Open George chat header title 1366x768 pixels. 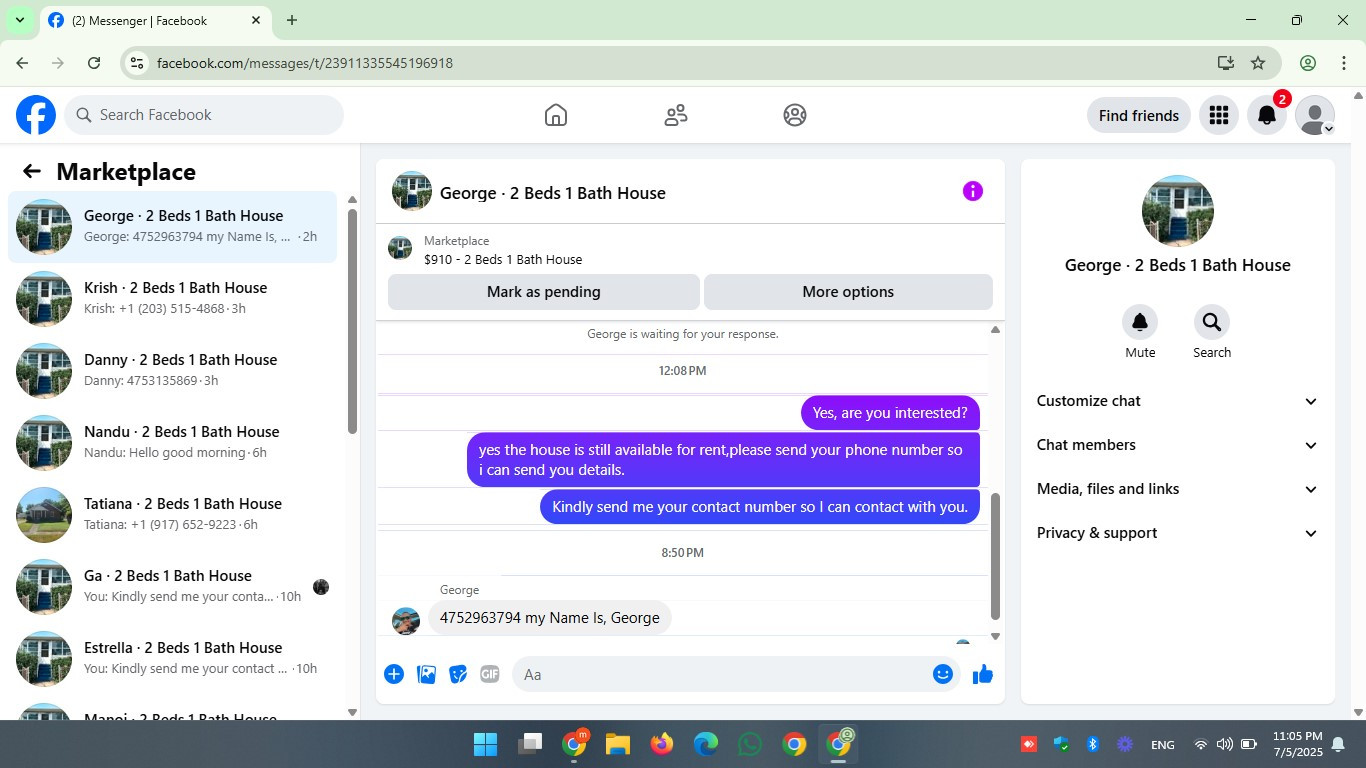tap(553, 193)
